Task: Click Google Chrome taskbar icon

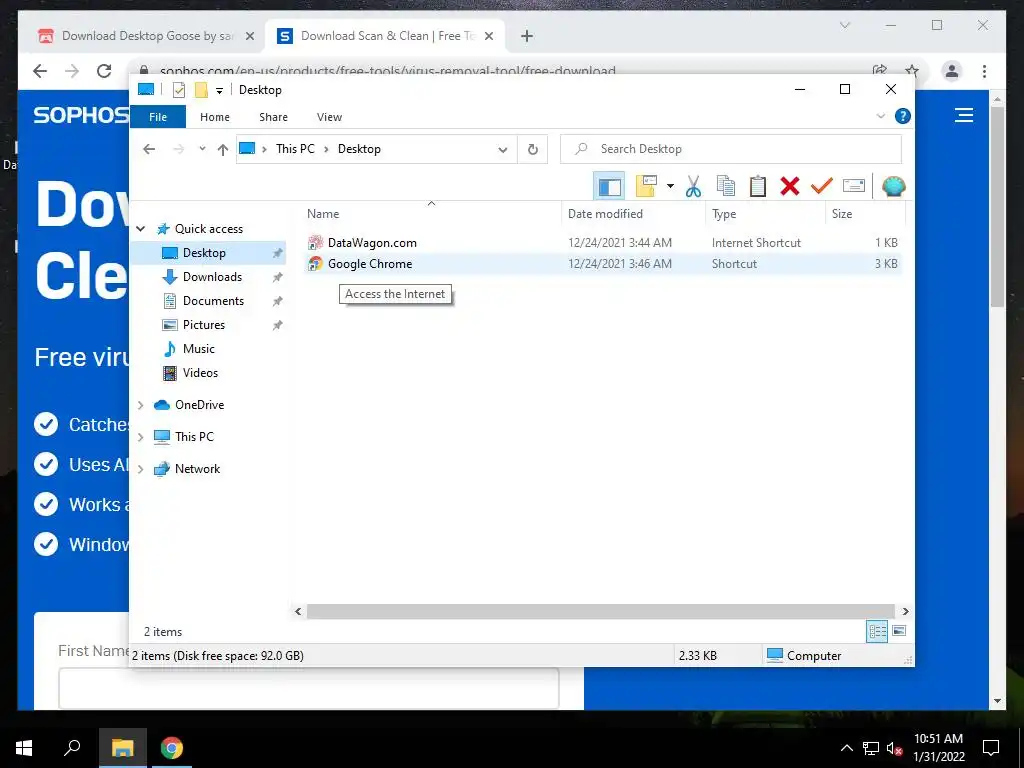Action: coord(172,748)
